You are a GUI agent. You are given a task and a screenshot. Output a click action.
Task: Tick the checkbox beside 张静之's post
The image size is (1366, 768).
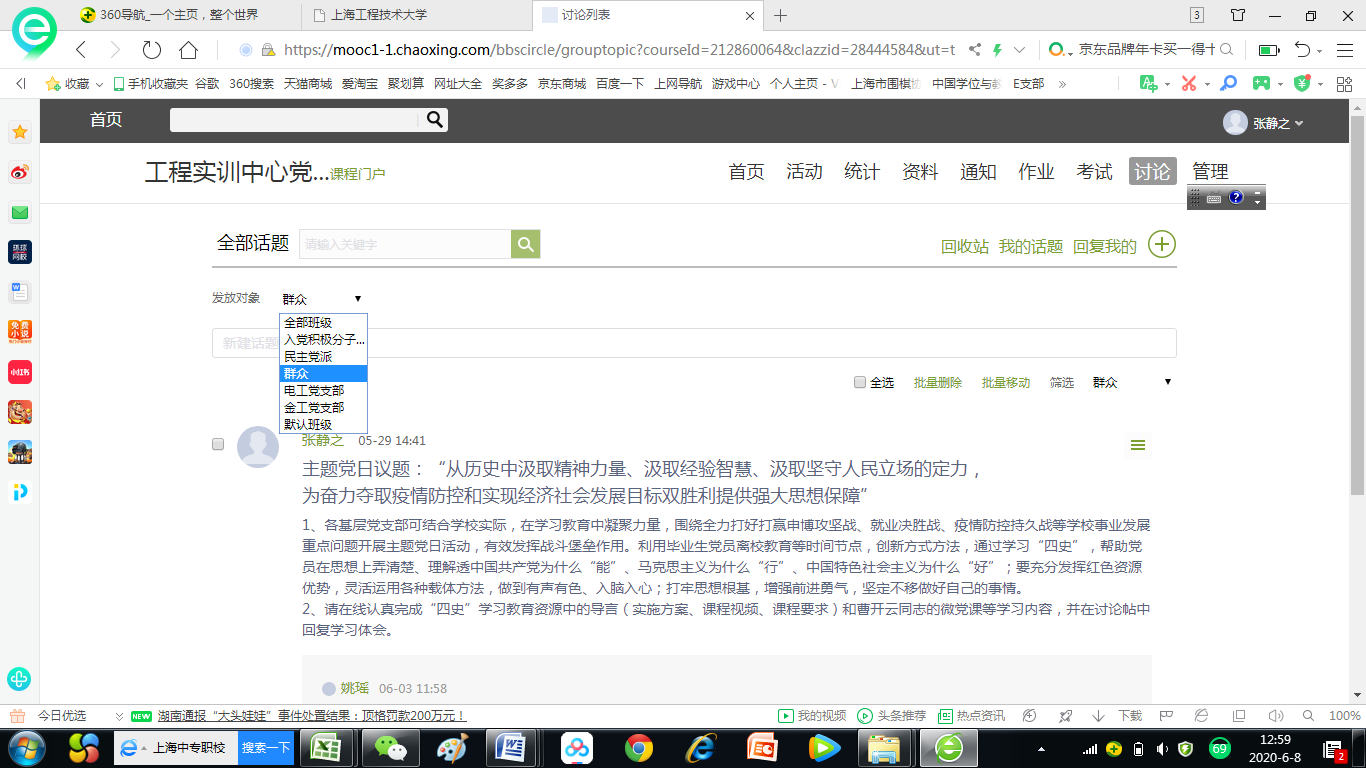(x=218, y=444)
